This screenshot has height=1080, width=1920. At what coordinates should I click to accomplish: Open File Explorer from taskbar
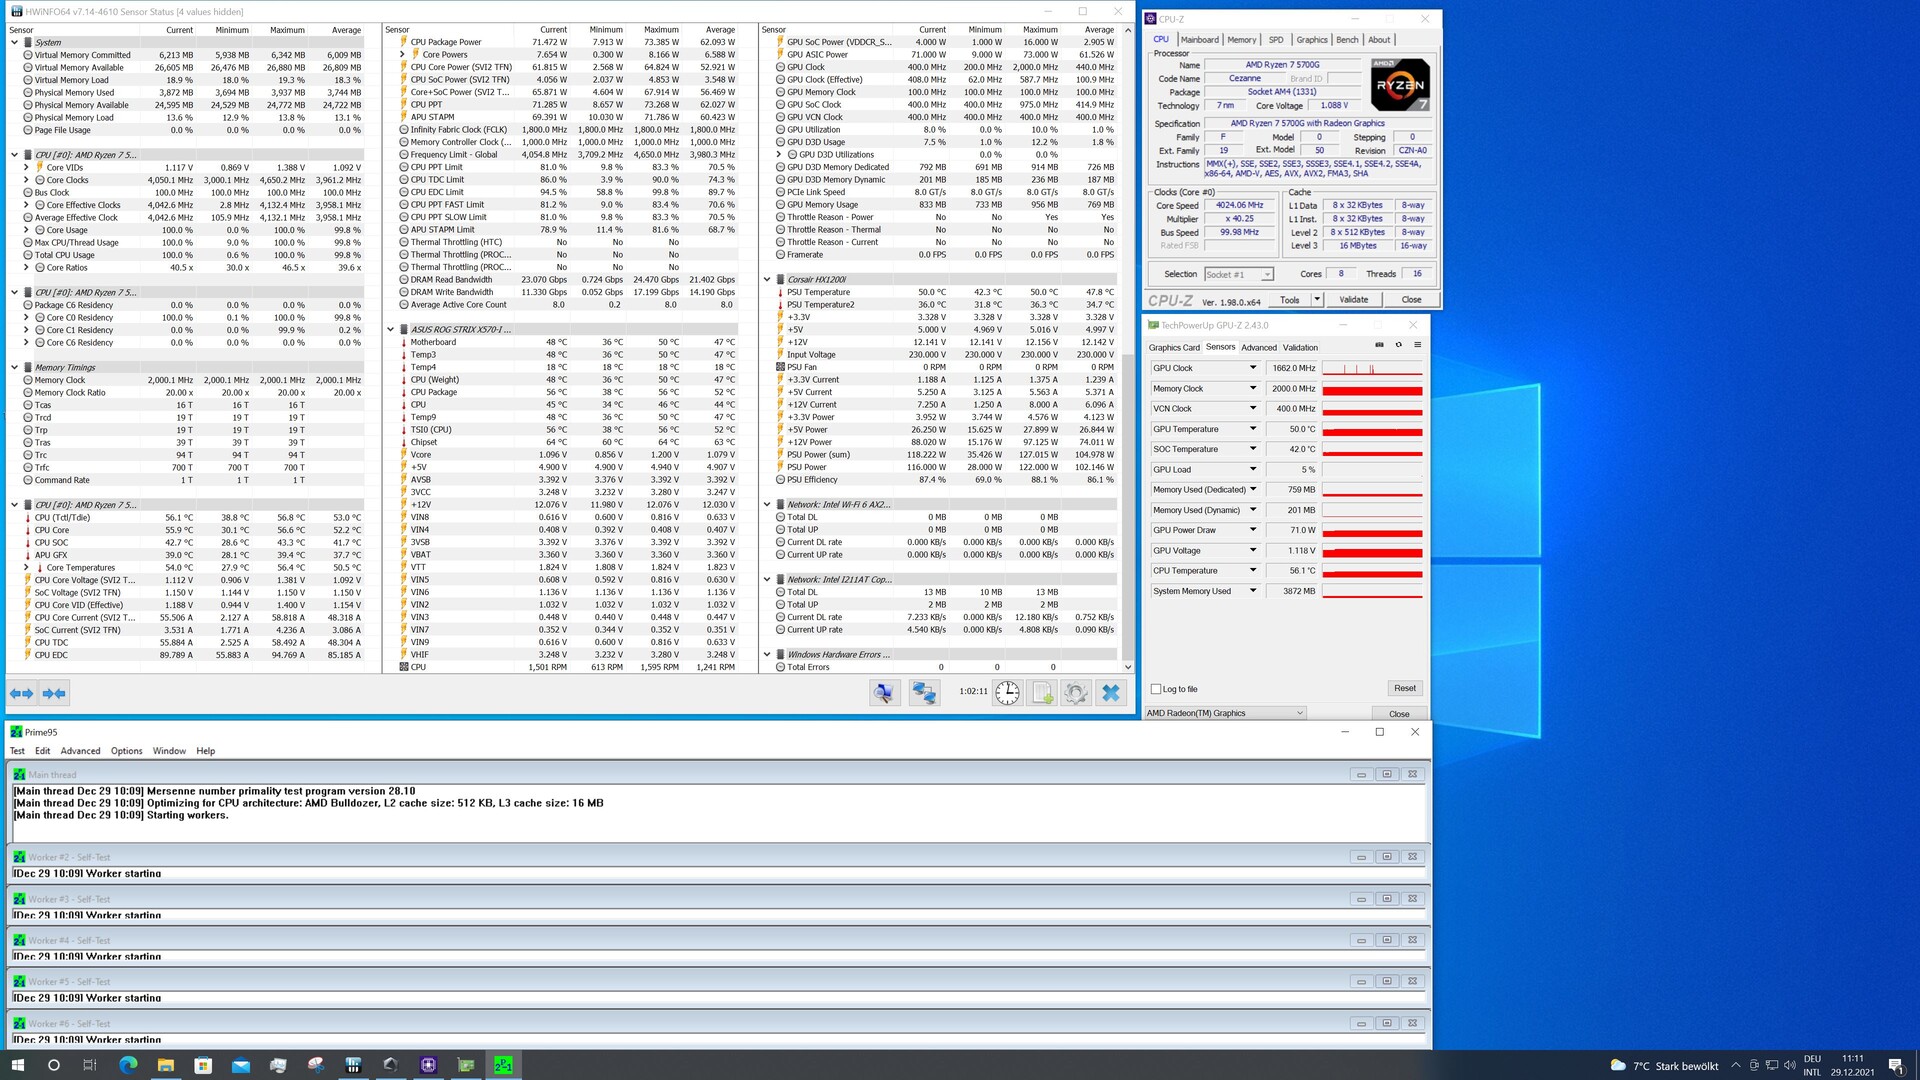[165, 1065]
